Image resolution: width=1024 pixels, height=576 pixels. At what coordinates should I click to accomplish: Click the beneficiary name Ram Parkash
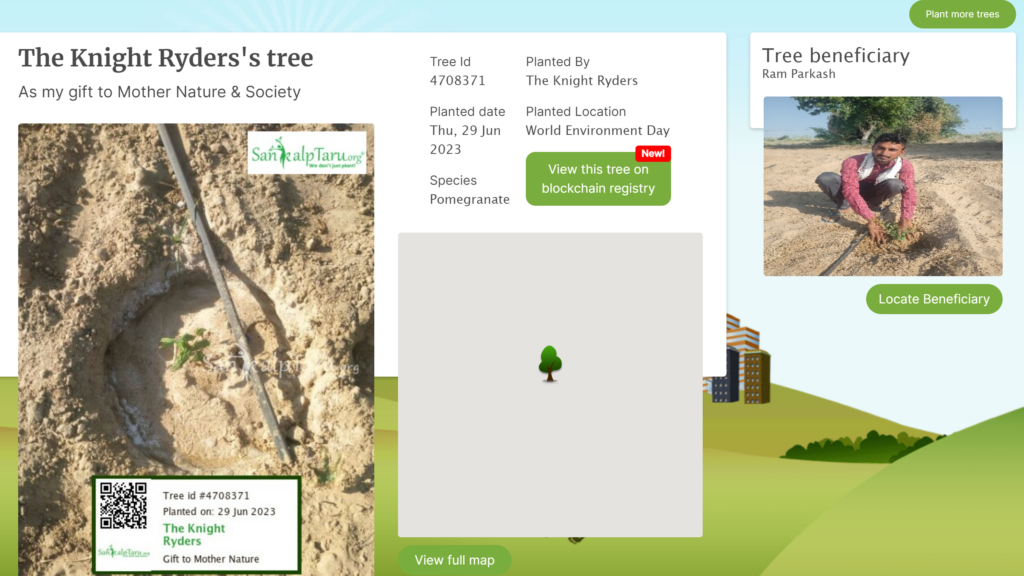(x=799, y=74)
